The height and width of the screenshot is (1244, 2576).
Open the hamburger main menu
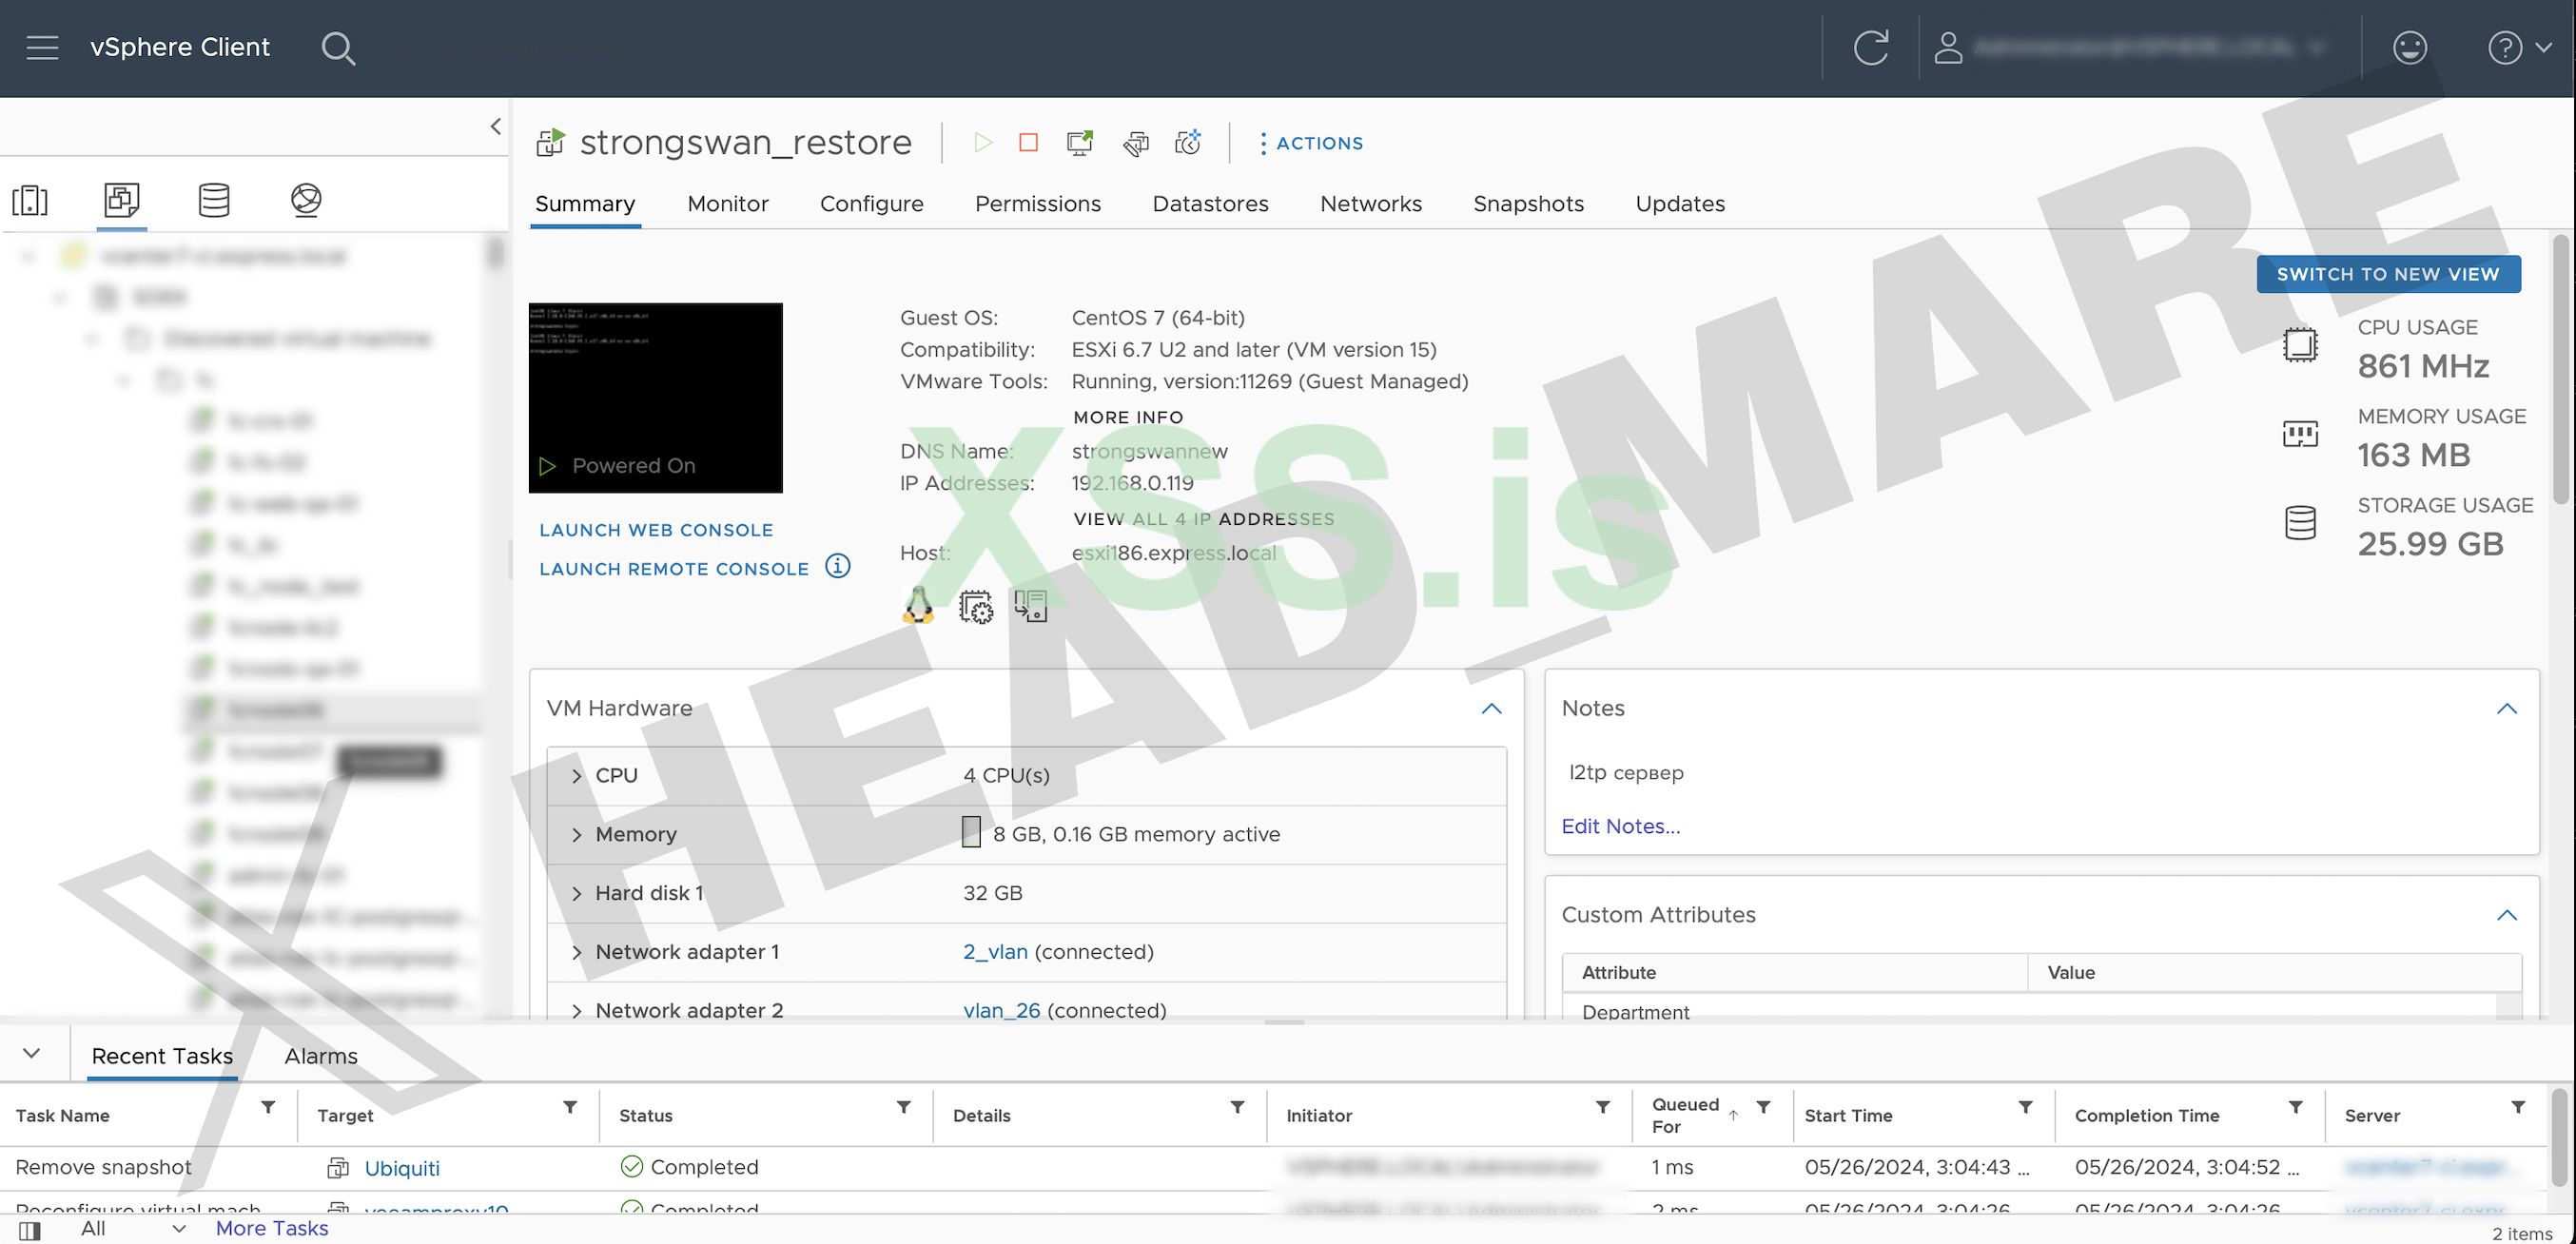[42, 47]
